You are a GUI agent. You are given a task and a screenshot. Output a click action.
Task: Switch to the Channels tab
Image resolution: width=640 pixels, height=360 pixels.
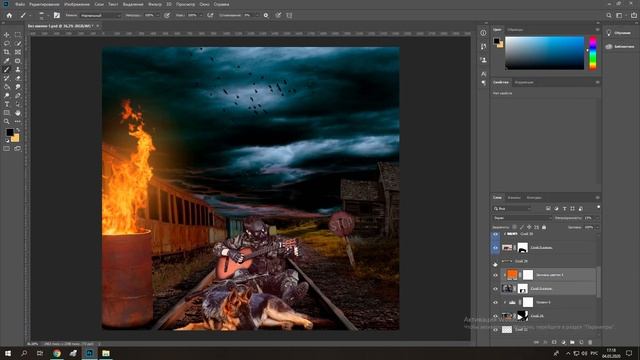click(x=514, y=198)
